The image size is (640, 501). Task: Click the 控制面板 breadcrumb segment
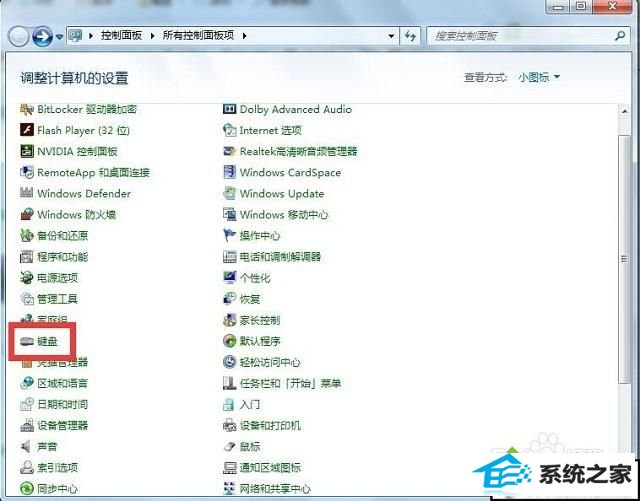tap(121, 36)
